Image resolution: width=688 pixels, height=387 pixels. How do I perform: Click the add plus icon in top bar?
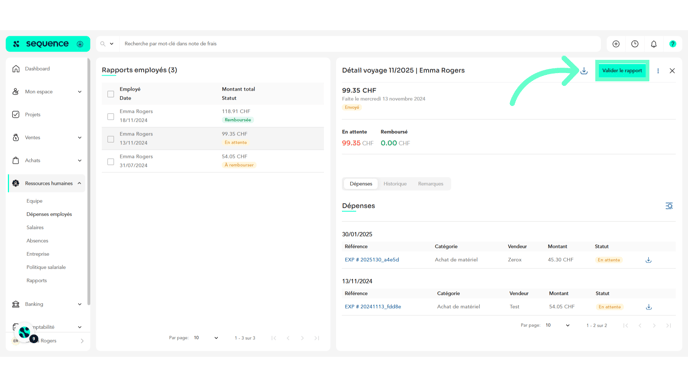[x=616, y=44]
